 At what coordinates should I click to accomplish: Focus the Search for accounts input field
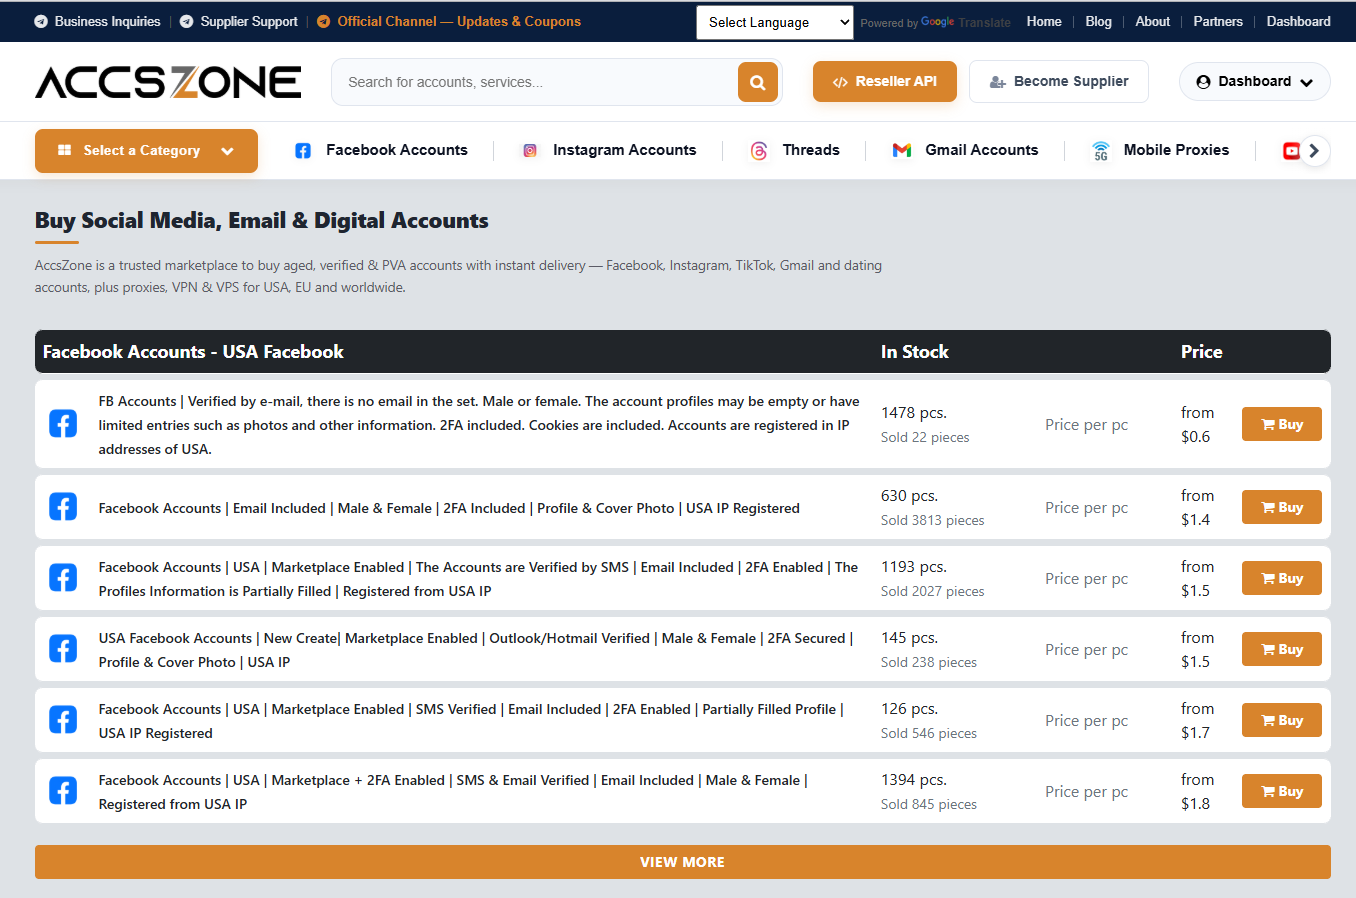pyautogui.click(x=535, y=82)
